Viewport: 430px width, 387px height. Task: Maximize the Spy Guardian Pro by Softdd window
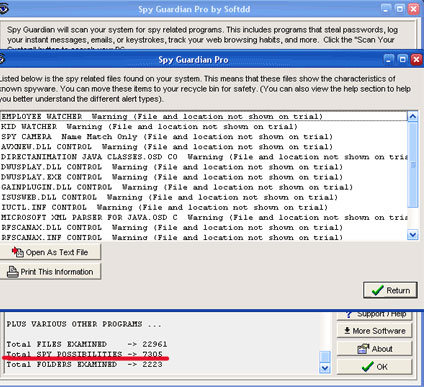[x=400, y=9]
